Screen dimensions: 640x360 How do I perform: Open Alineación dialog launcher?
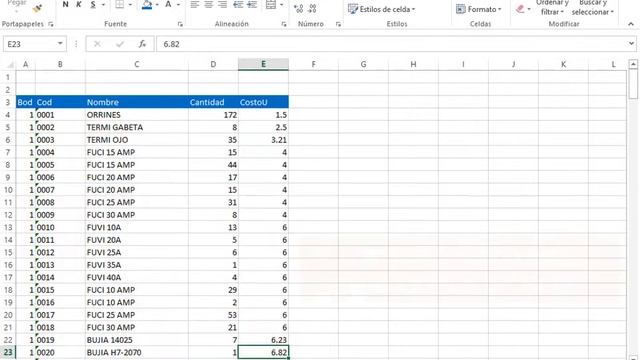click(x=284, y=24)
